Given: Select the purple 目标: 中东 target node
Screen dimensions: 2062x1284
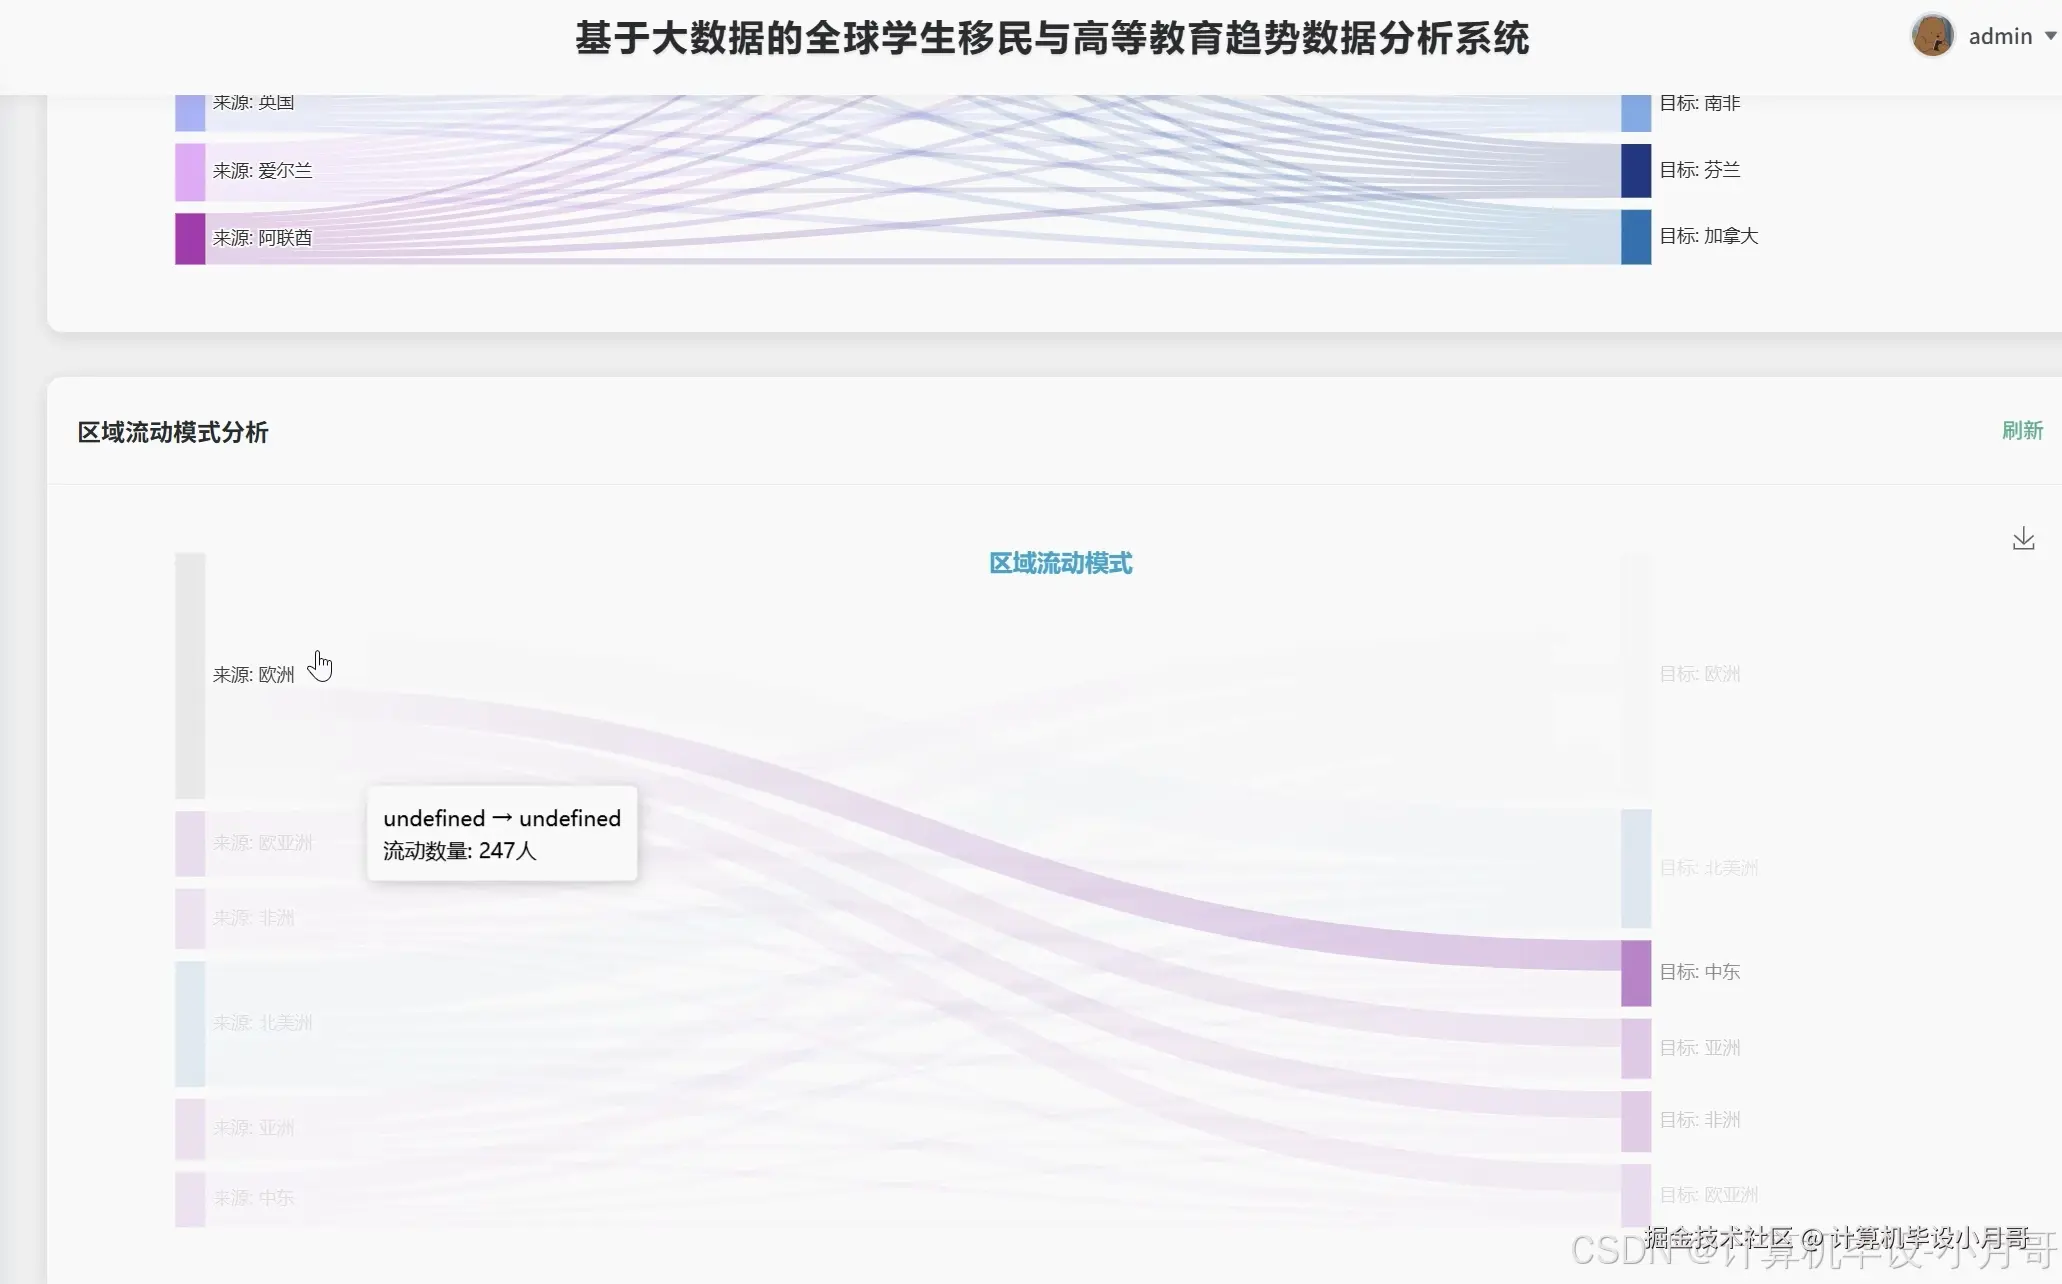Looking at the screenshot, I should pos(1636,972).
